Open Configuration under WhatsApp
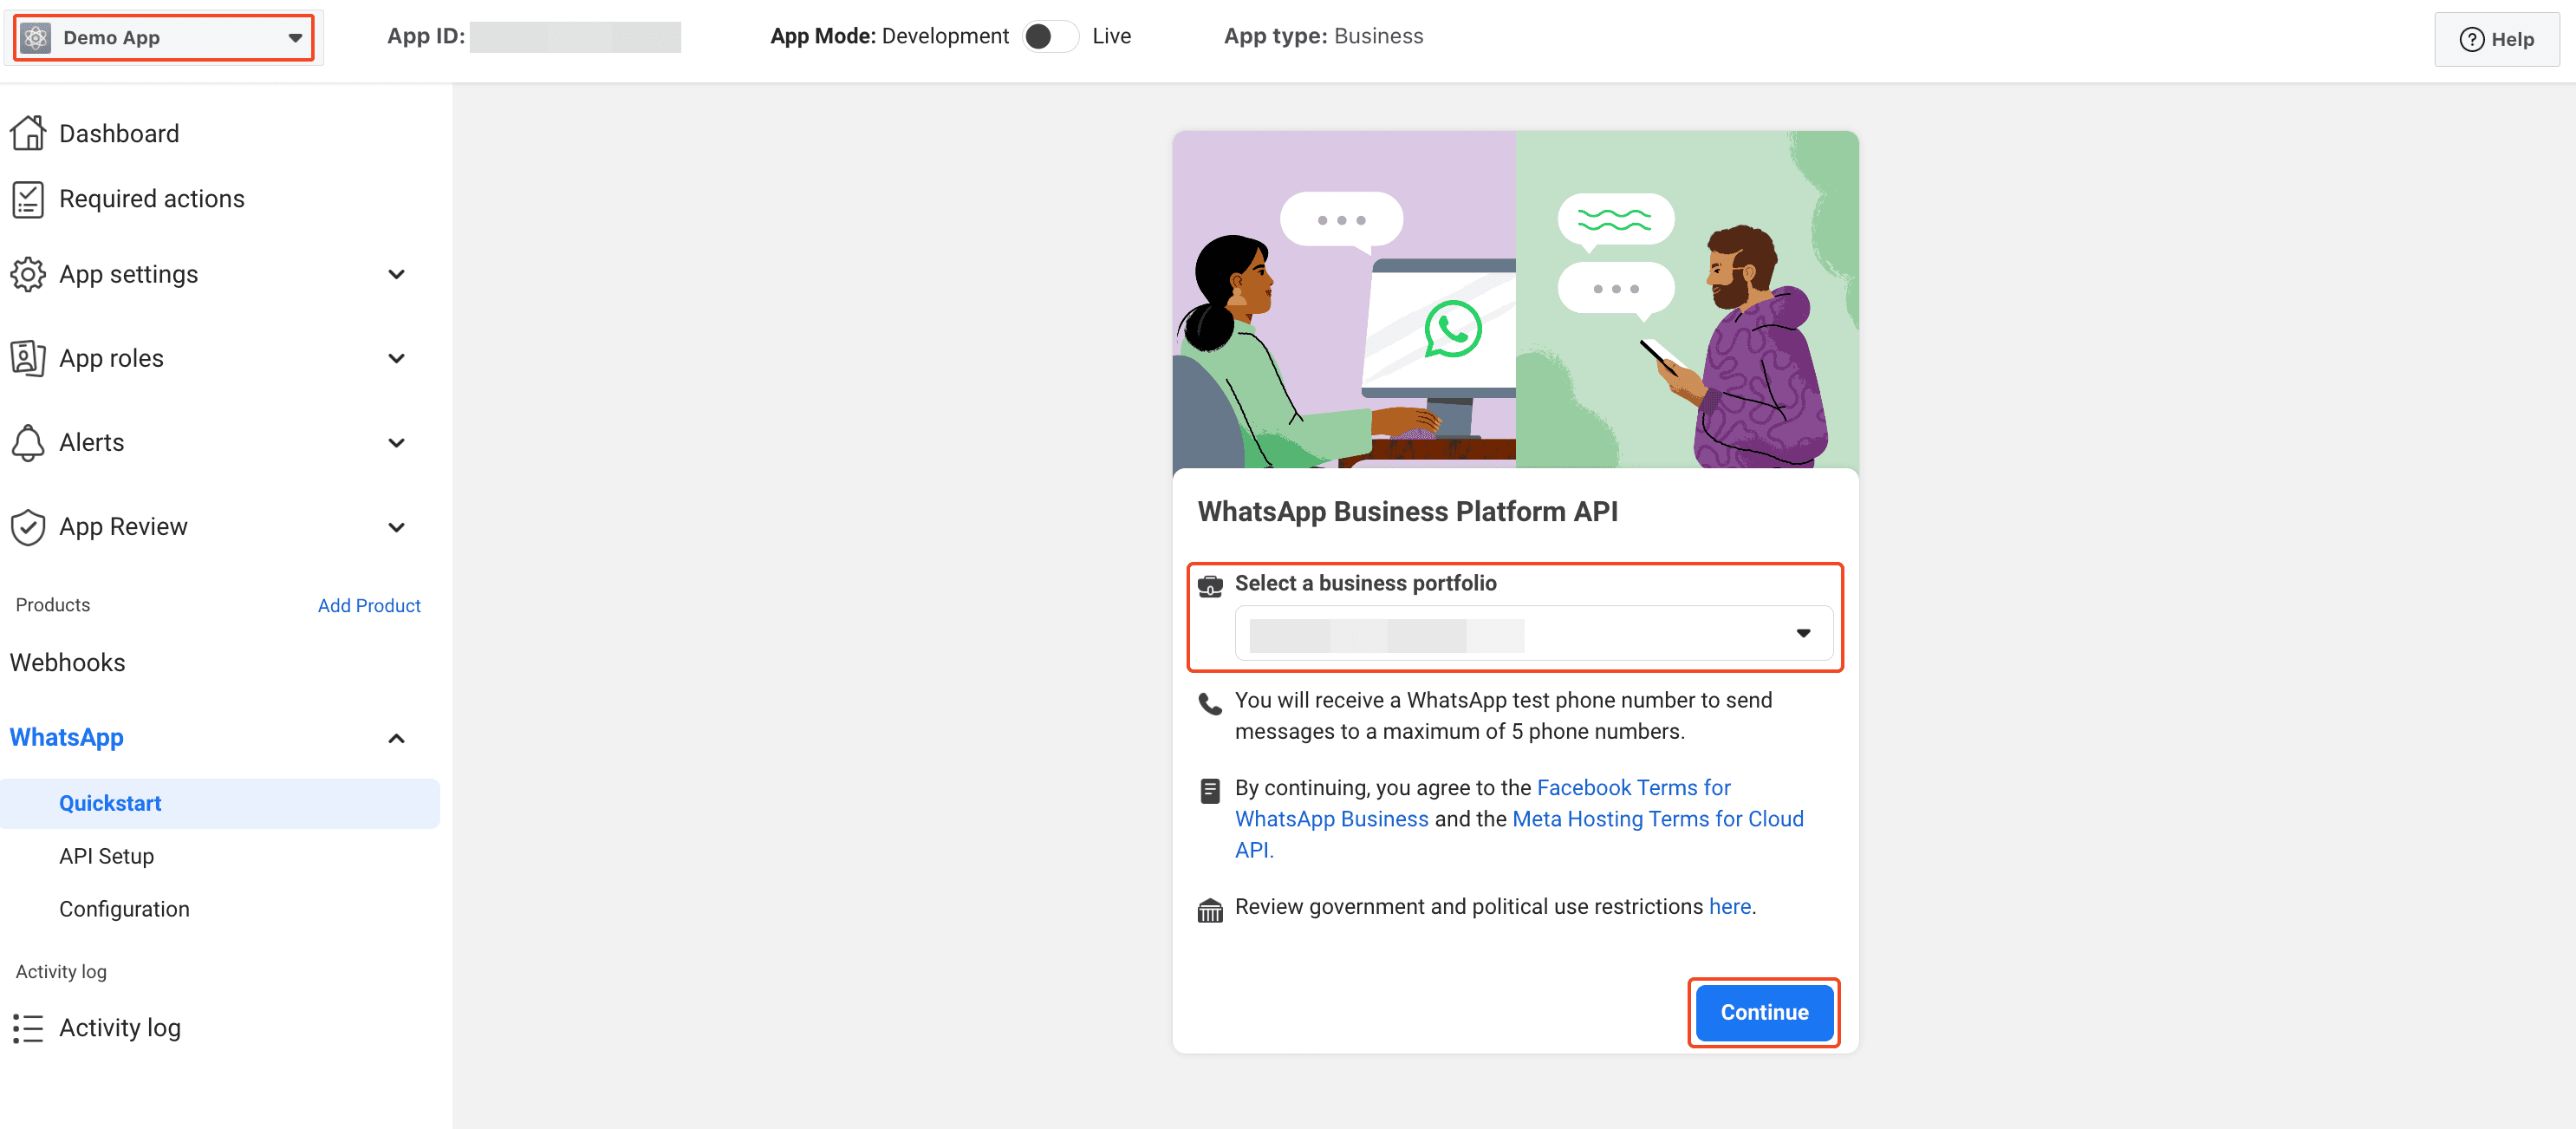The width and height of the screenshot is (2576, 1129). 124,909
